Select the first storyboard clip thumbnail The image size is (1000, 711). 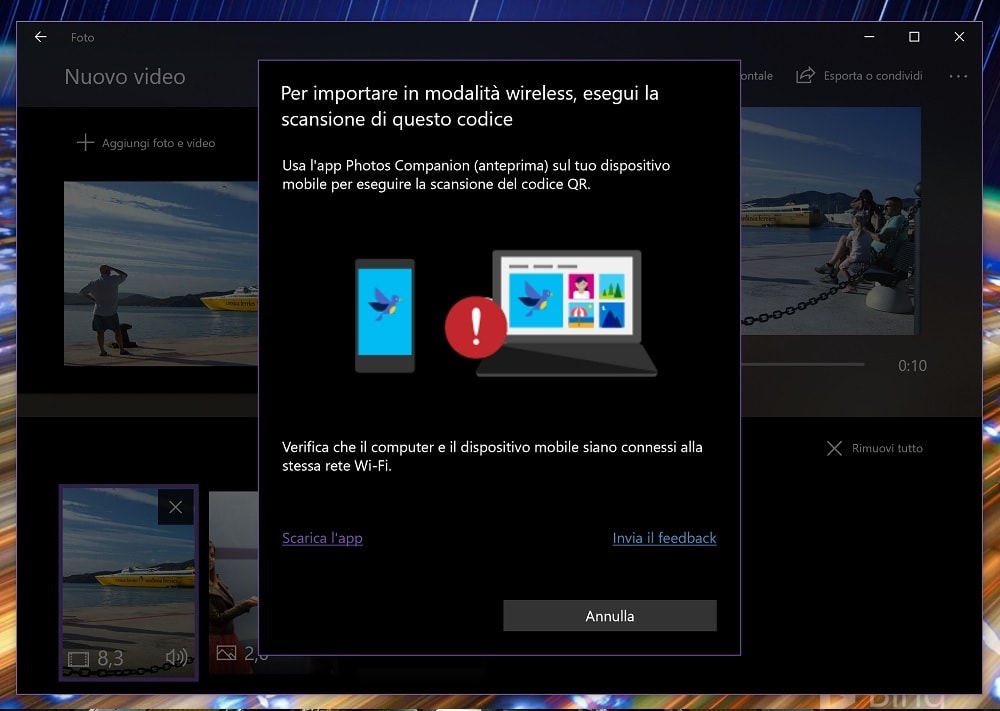[128, 582]
